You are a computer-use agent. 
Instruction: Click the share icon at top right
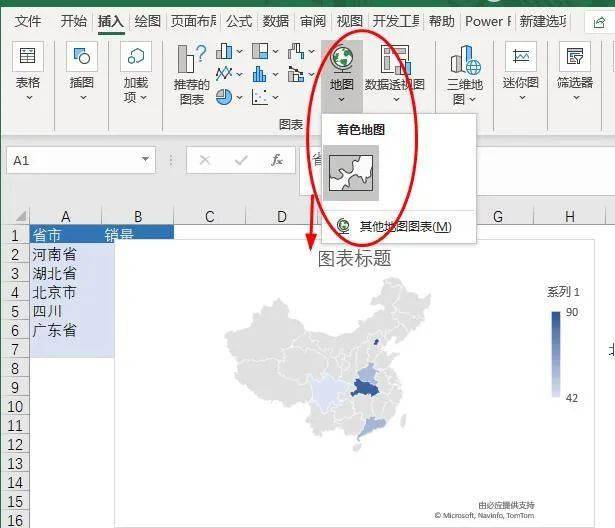point(599,22)
